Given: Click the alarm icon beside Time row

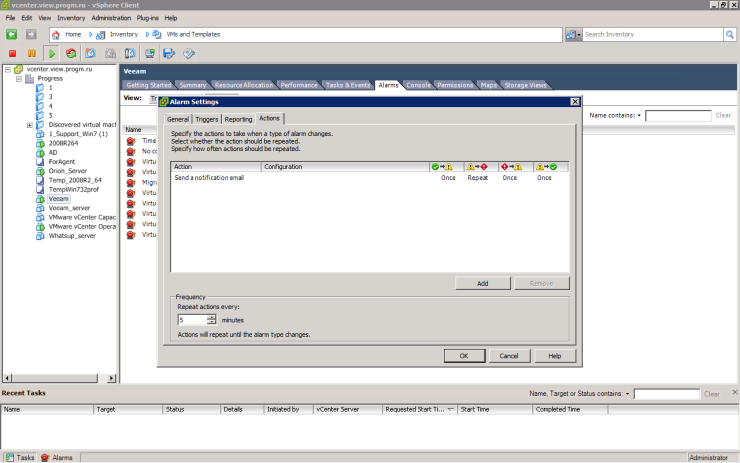Looking at the screenshot, I should [131, 141].
